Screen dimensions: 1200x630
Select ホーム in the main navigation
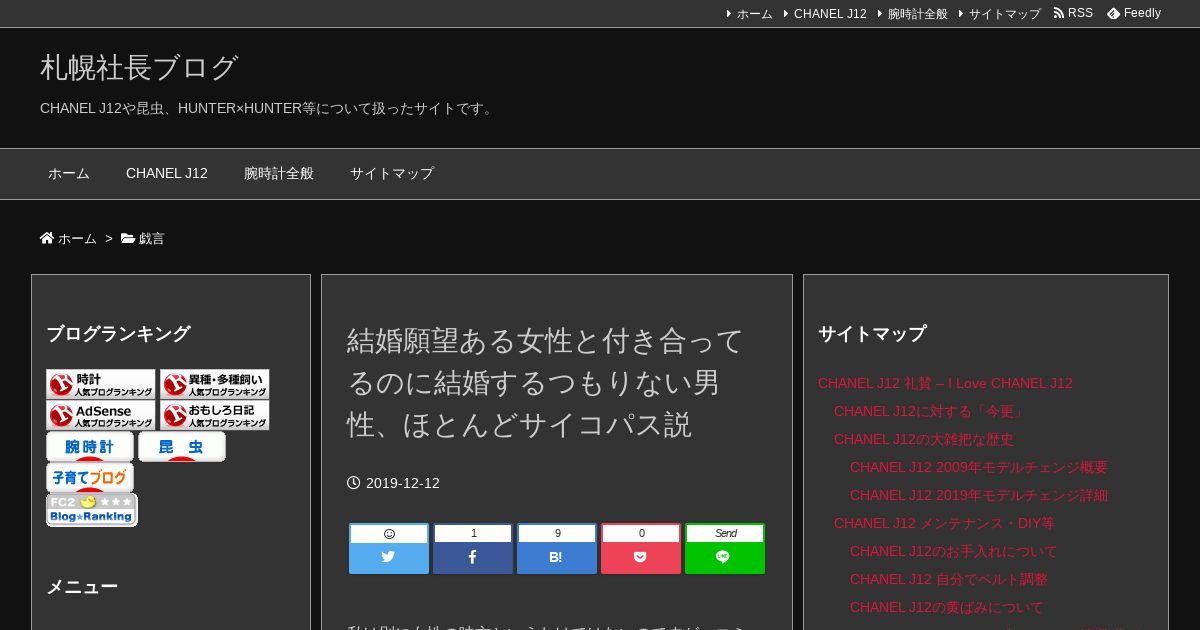click(69, 174)
